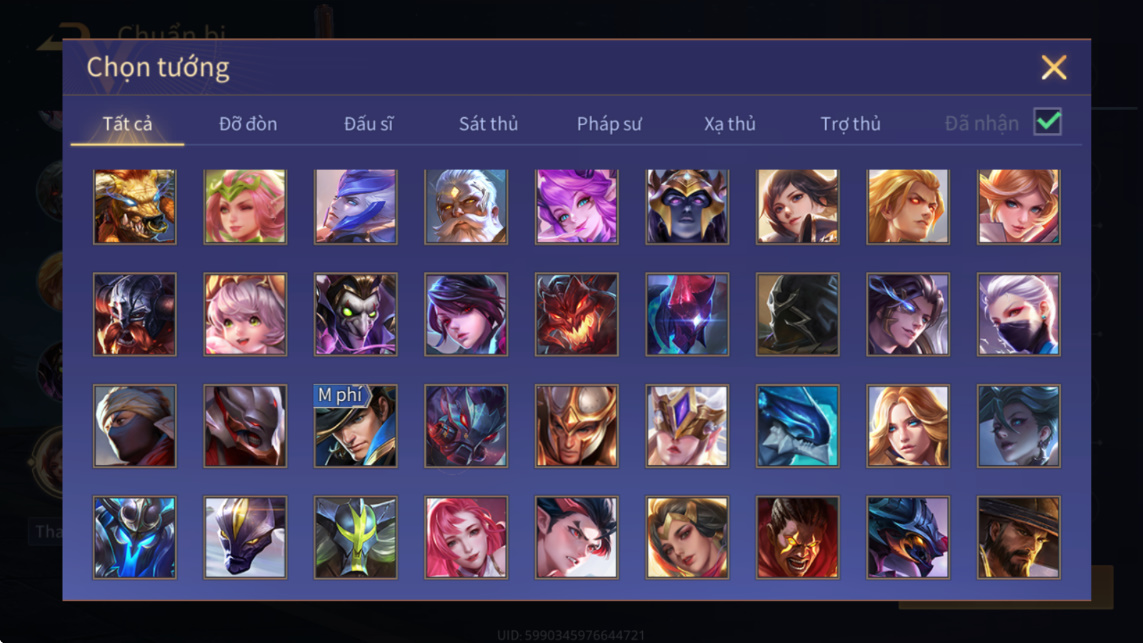Filter heroes by "Xạ thủ" tab
This screenshot has height=643, width=1143.
730,124
